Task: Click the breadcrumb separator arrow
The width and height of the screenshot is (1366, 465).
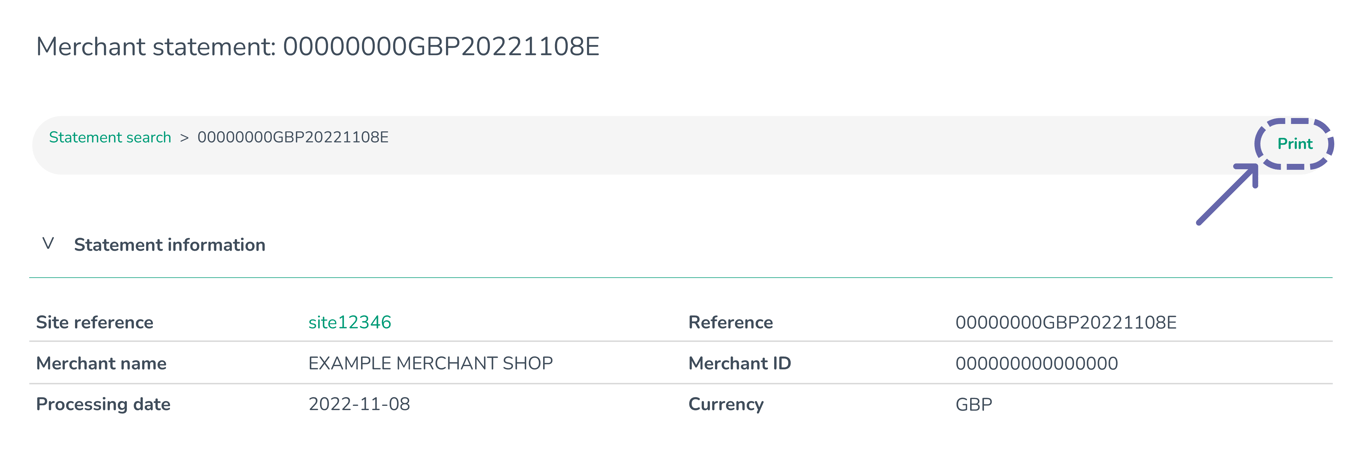Action: (184, 138)
